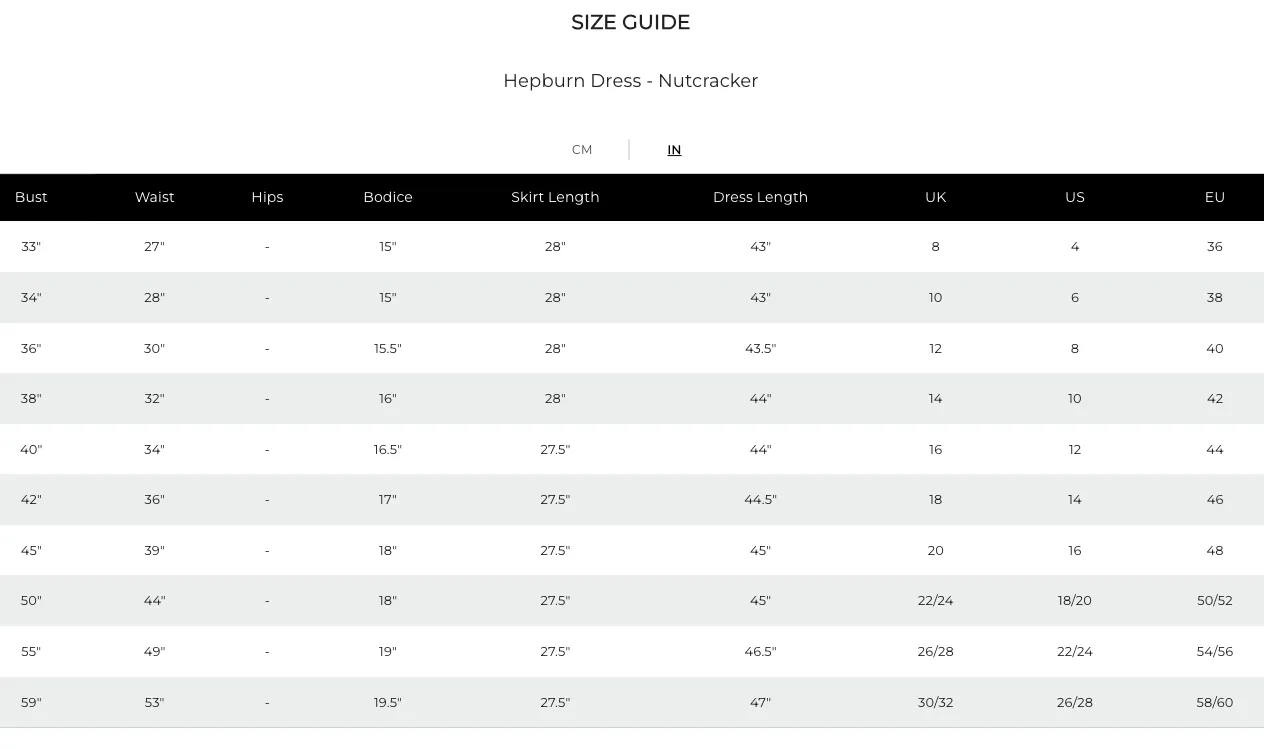The width and height of the screenshot is (1264, 749).
Task: Click the Hips column header
Action: [x=267, y=197]
